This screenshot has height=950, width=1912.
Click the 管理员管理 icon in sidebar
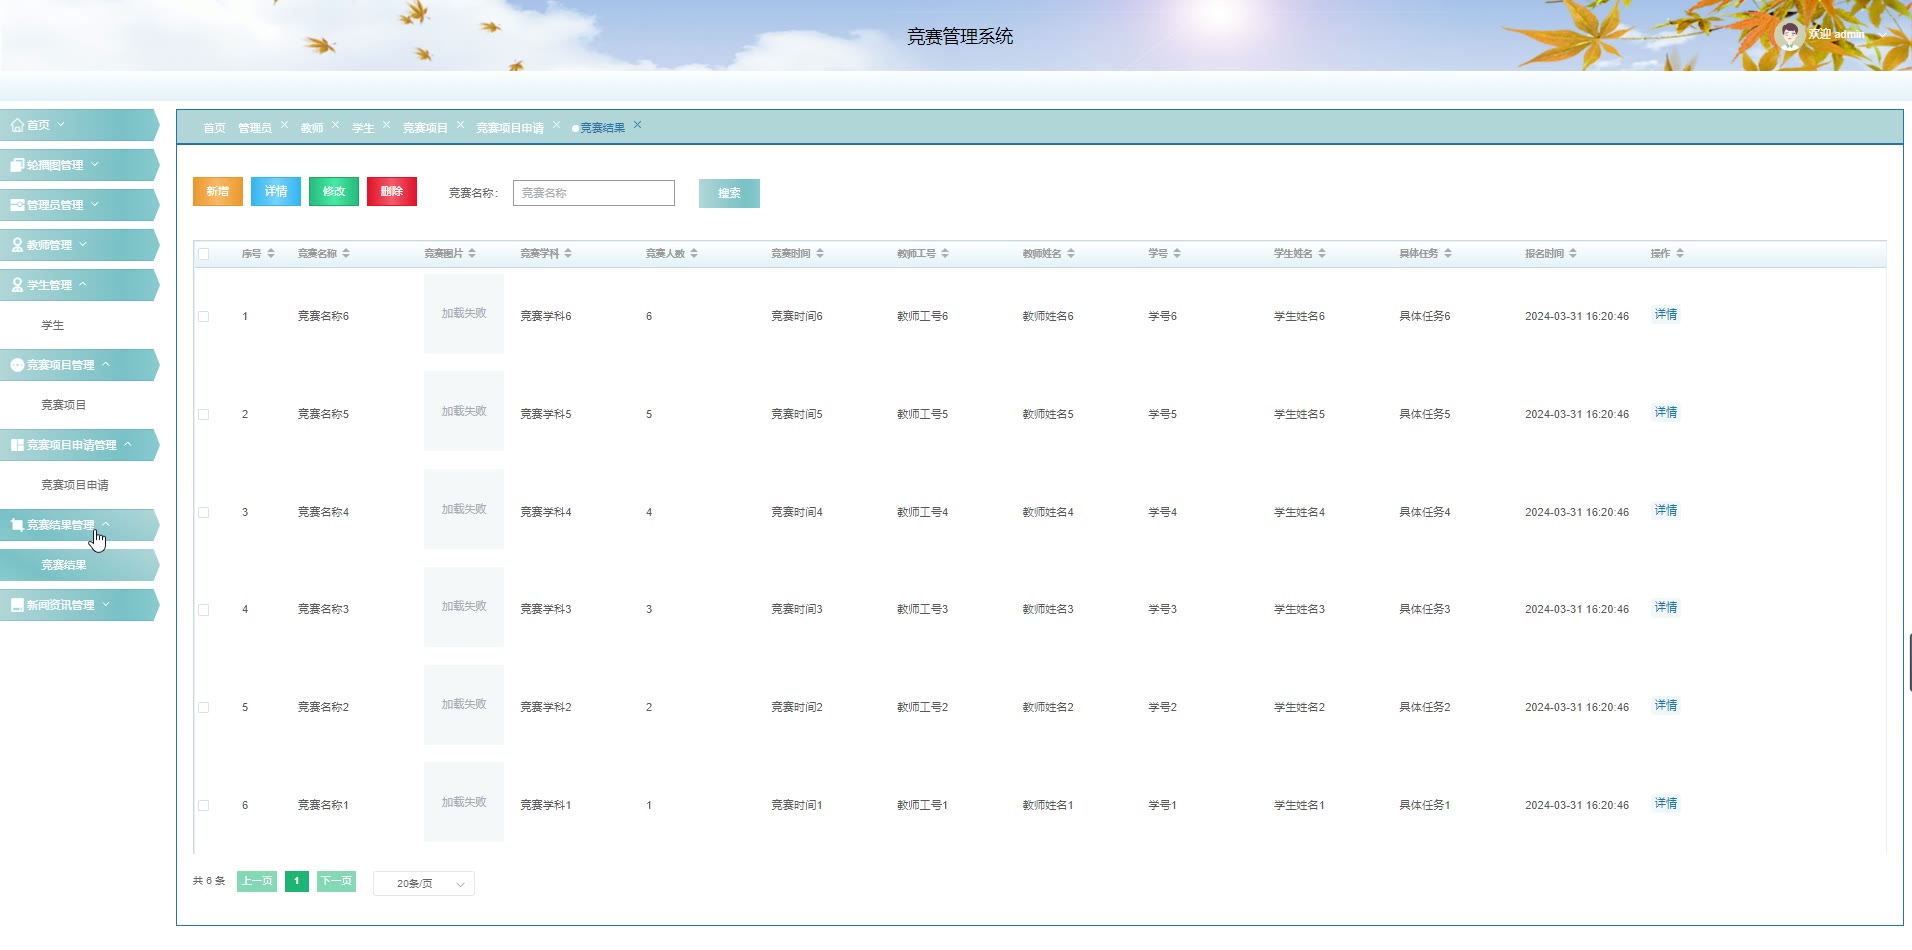point(17,205)
